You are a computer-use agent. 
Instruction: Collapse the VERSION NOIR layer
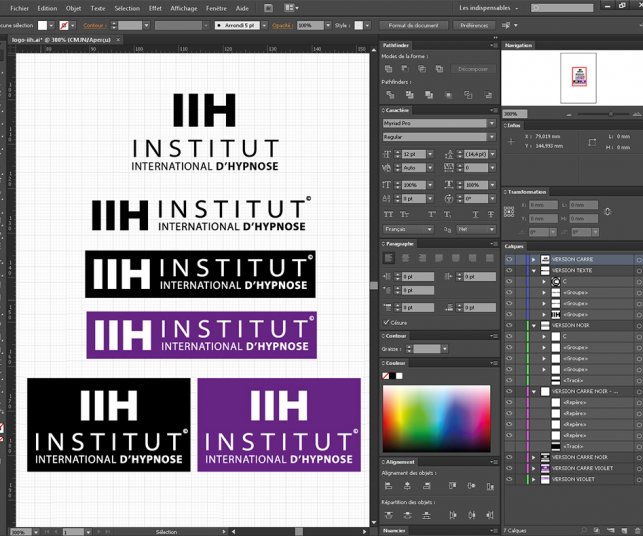point(534,325)
